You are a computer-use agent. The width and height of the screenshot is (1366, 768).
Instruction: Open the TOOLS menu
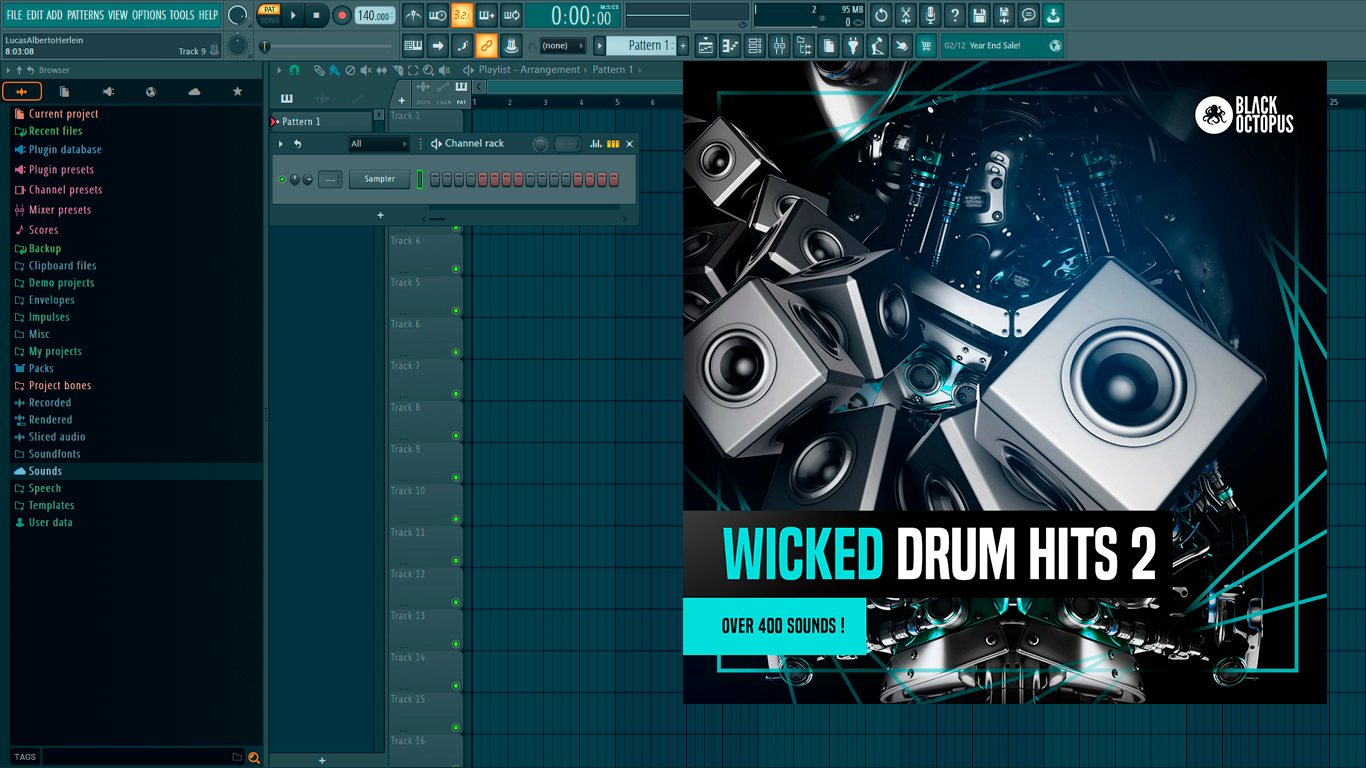(x=182, y=15)
